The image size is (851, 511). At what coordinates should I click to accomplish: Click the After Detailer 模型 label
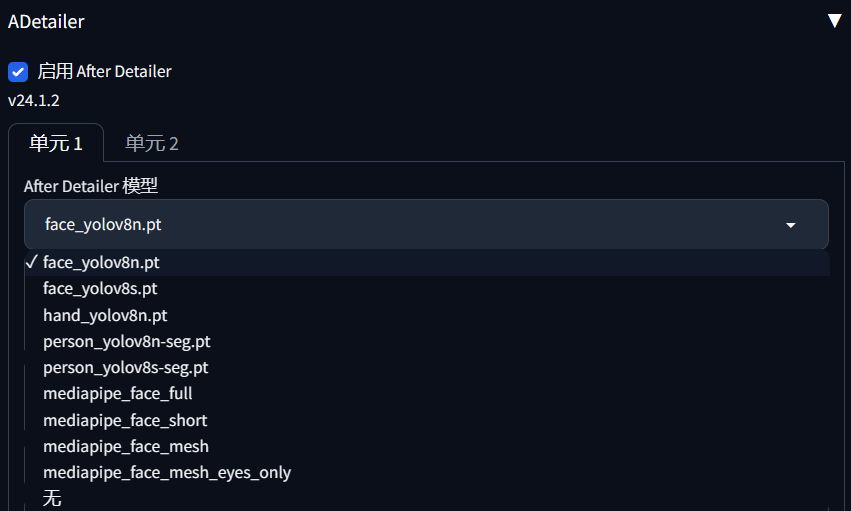click(91, 186)
